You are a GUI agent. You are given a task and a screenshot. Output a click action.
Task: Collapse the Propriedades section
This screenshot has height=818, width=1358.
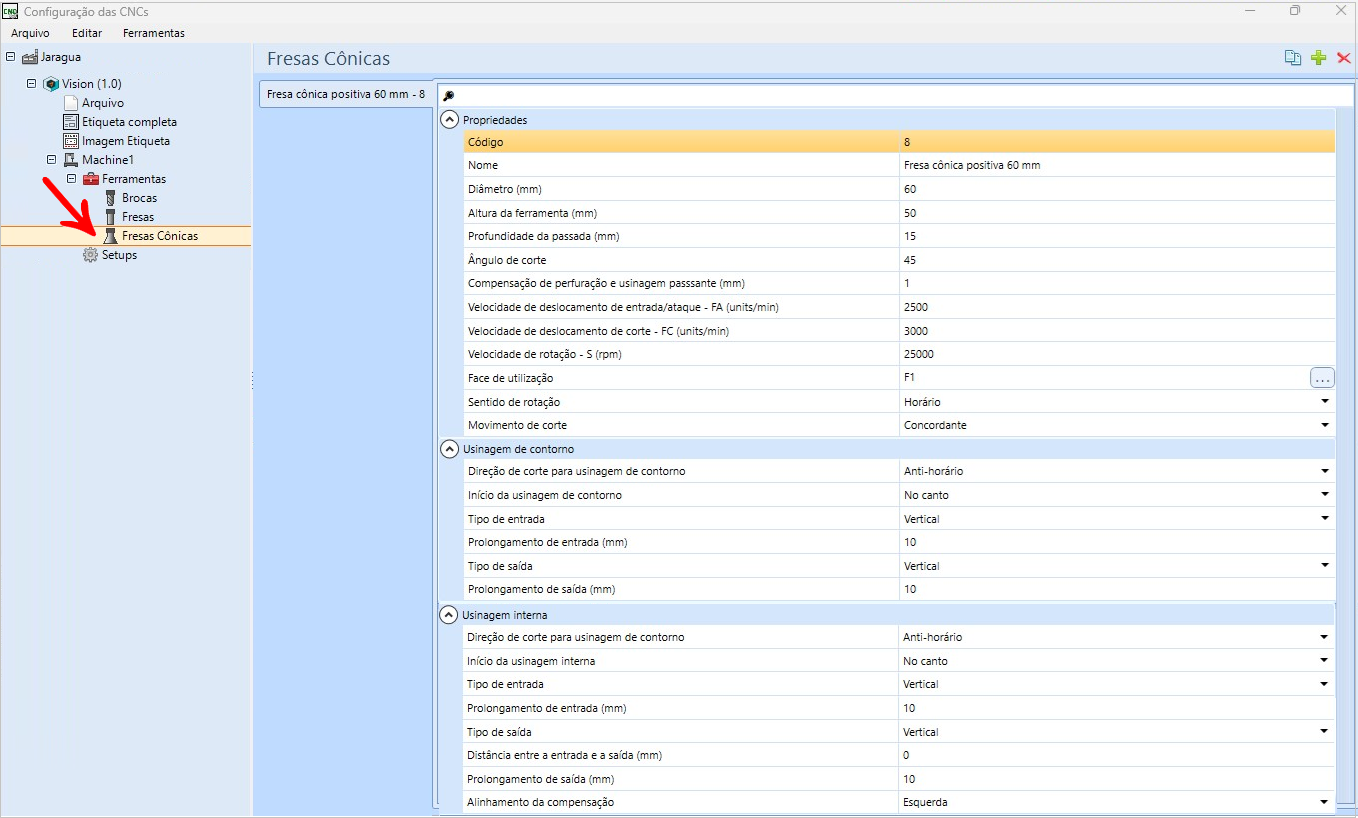pos(449,119)
